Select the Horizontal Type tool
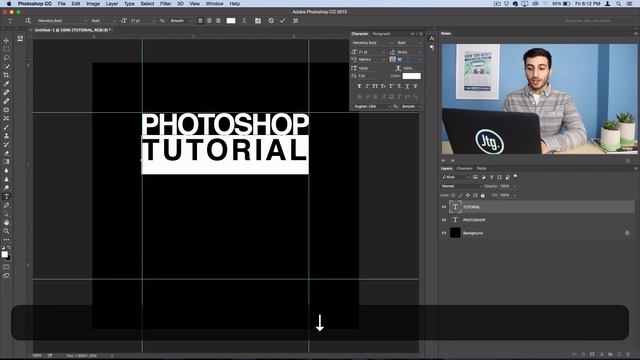This screenshot has width=640, height=360. 6,196
